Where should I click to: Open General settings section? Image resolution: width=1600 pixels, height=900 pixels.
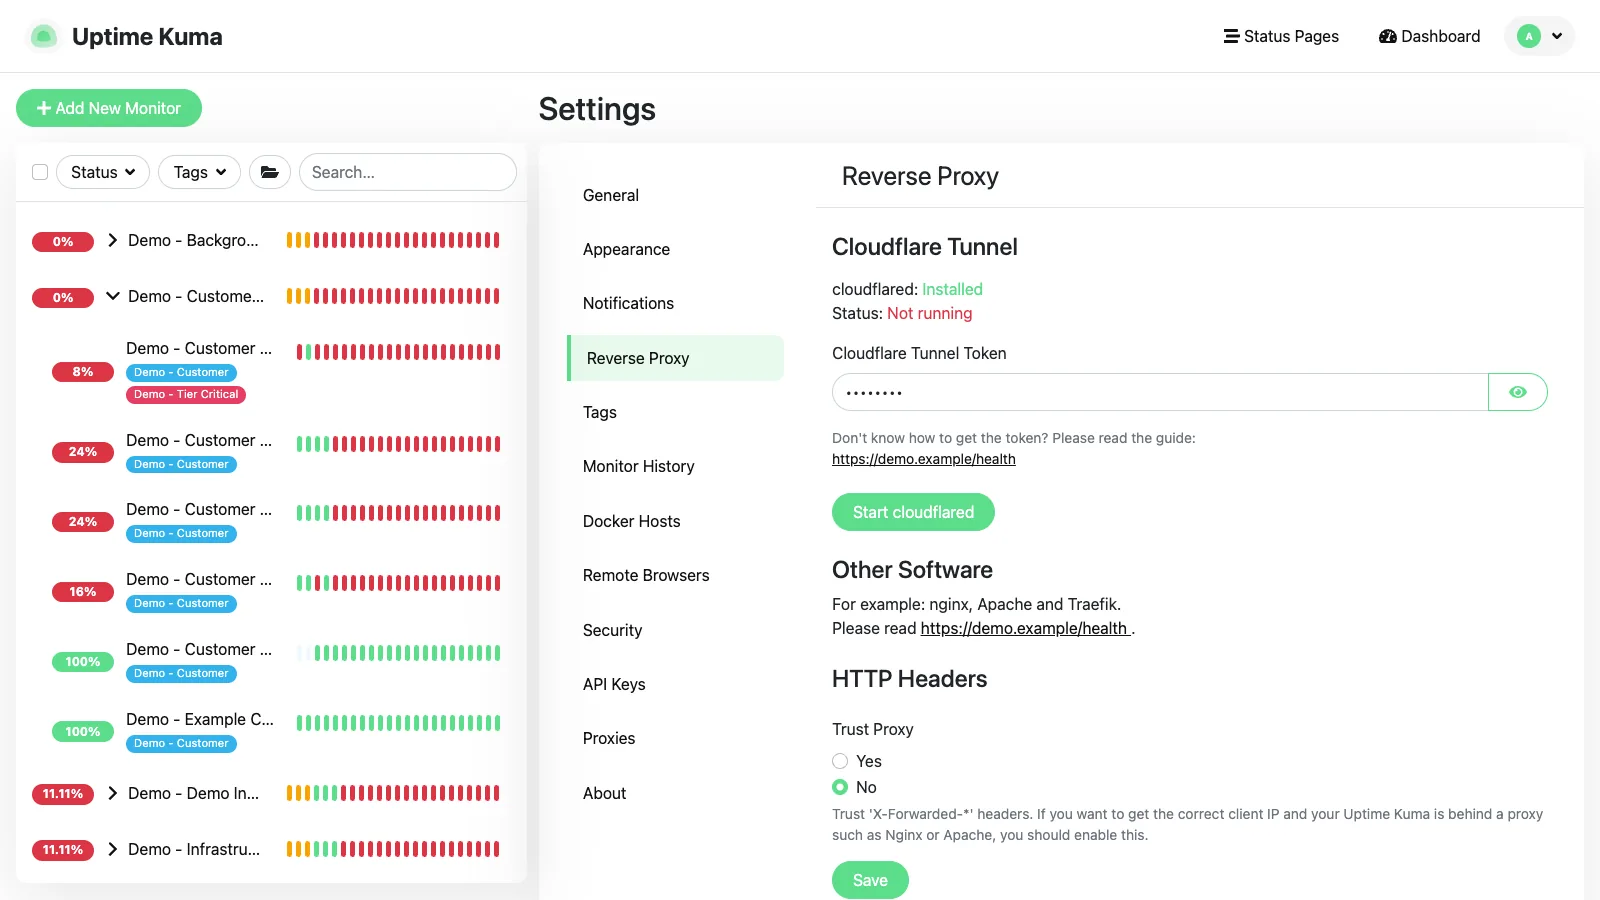[x=675, y=195]
